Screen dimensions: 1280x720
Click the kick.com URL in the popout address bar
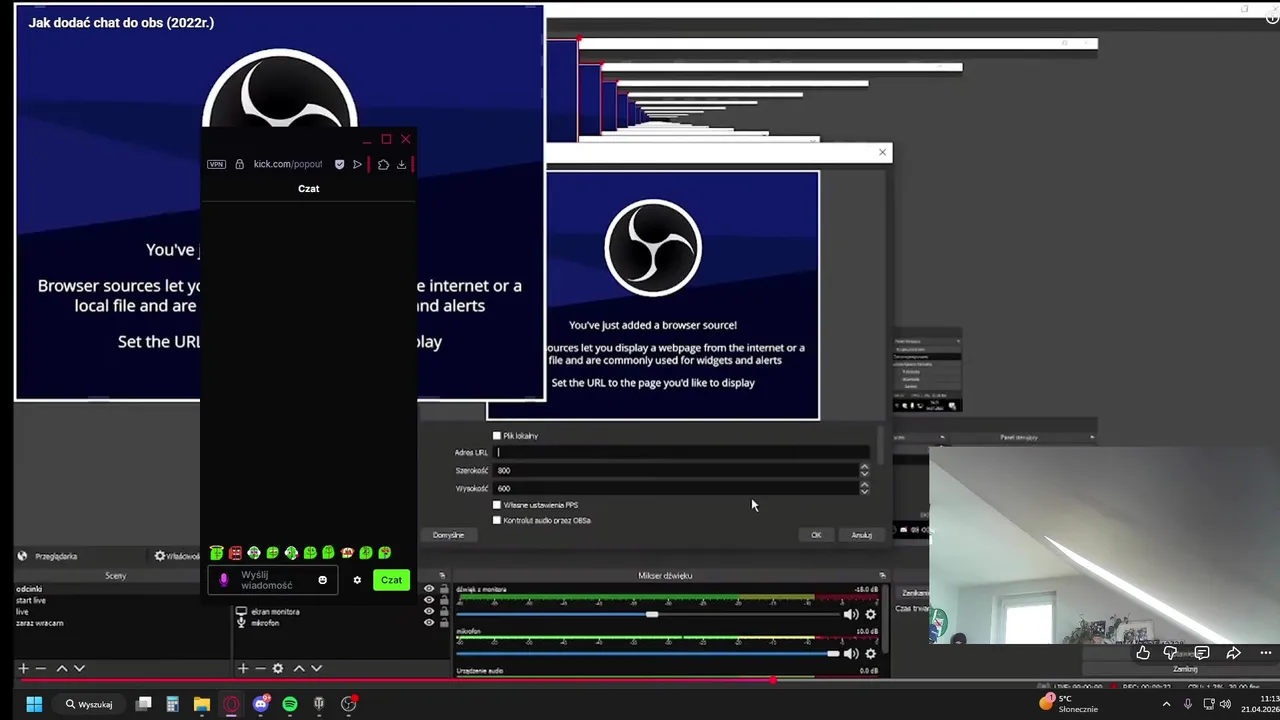(288, 164)
